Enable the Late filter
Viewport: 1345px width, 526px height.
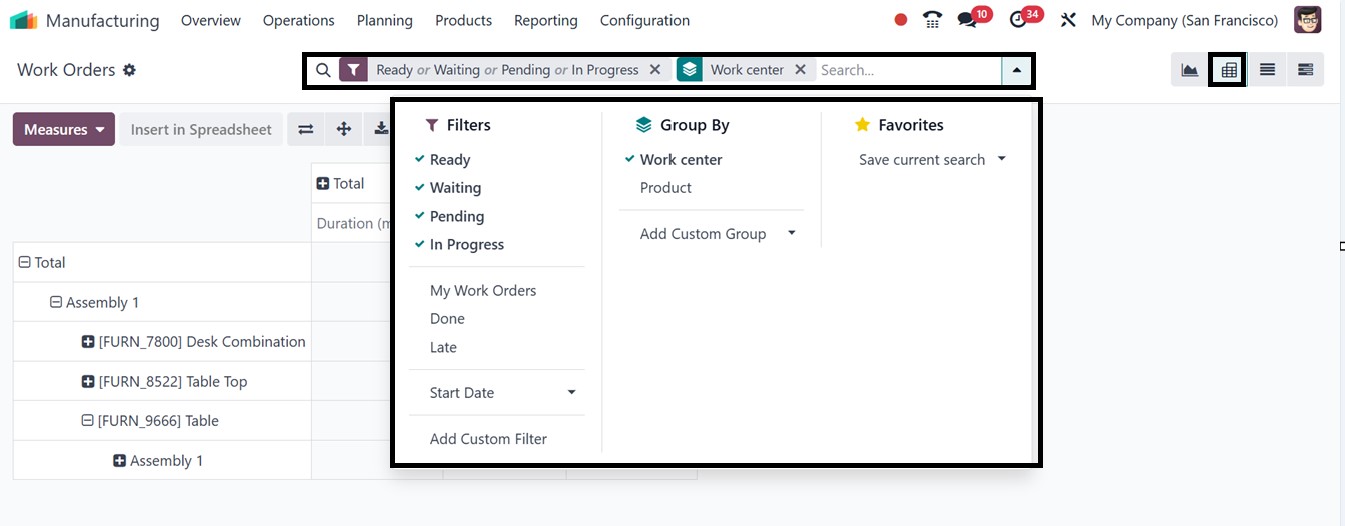point(443,347)
